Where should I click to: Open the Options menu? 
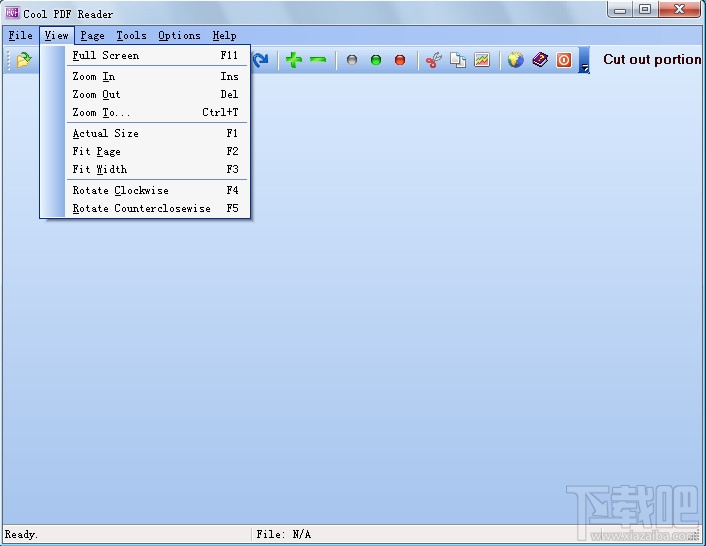click(179, 36)
